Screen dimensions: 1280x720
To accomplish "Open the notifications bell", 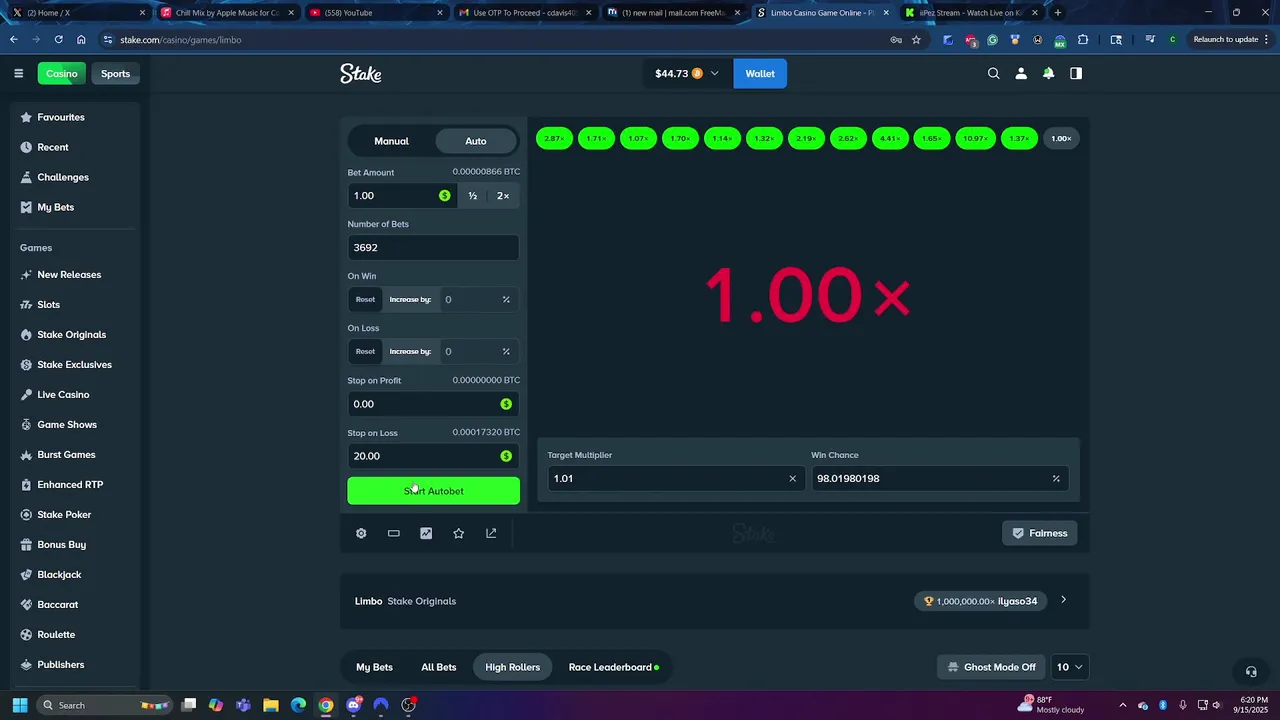I will (x=1048, y=73).
